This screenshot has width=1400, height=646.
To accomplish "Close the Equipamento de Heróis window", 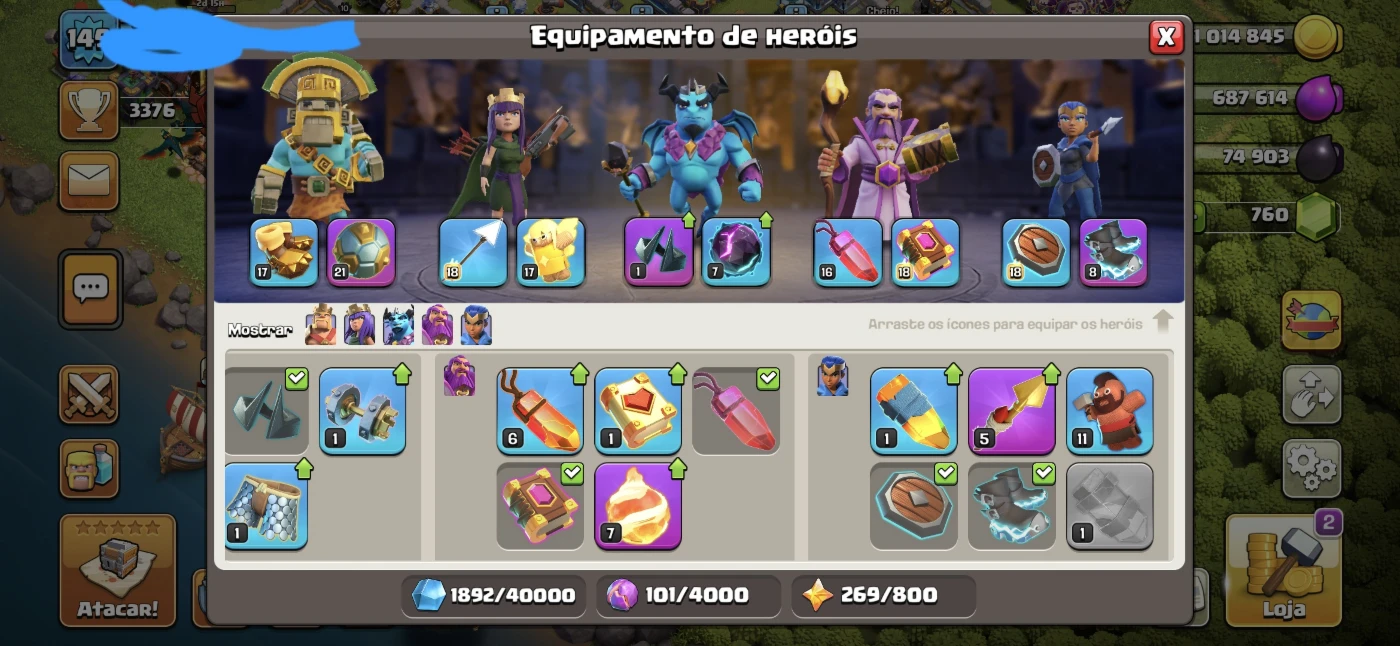I will (1165, 37).
